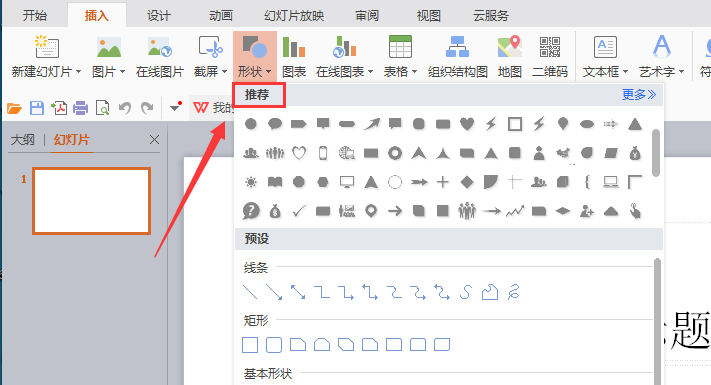Open the 动画 tab

click(220, 16)
